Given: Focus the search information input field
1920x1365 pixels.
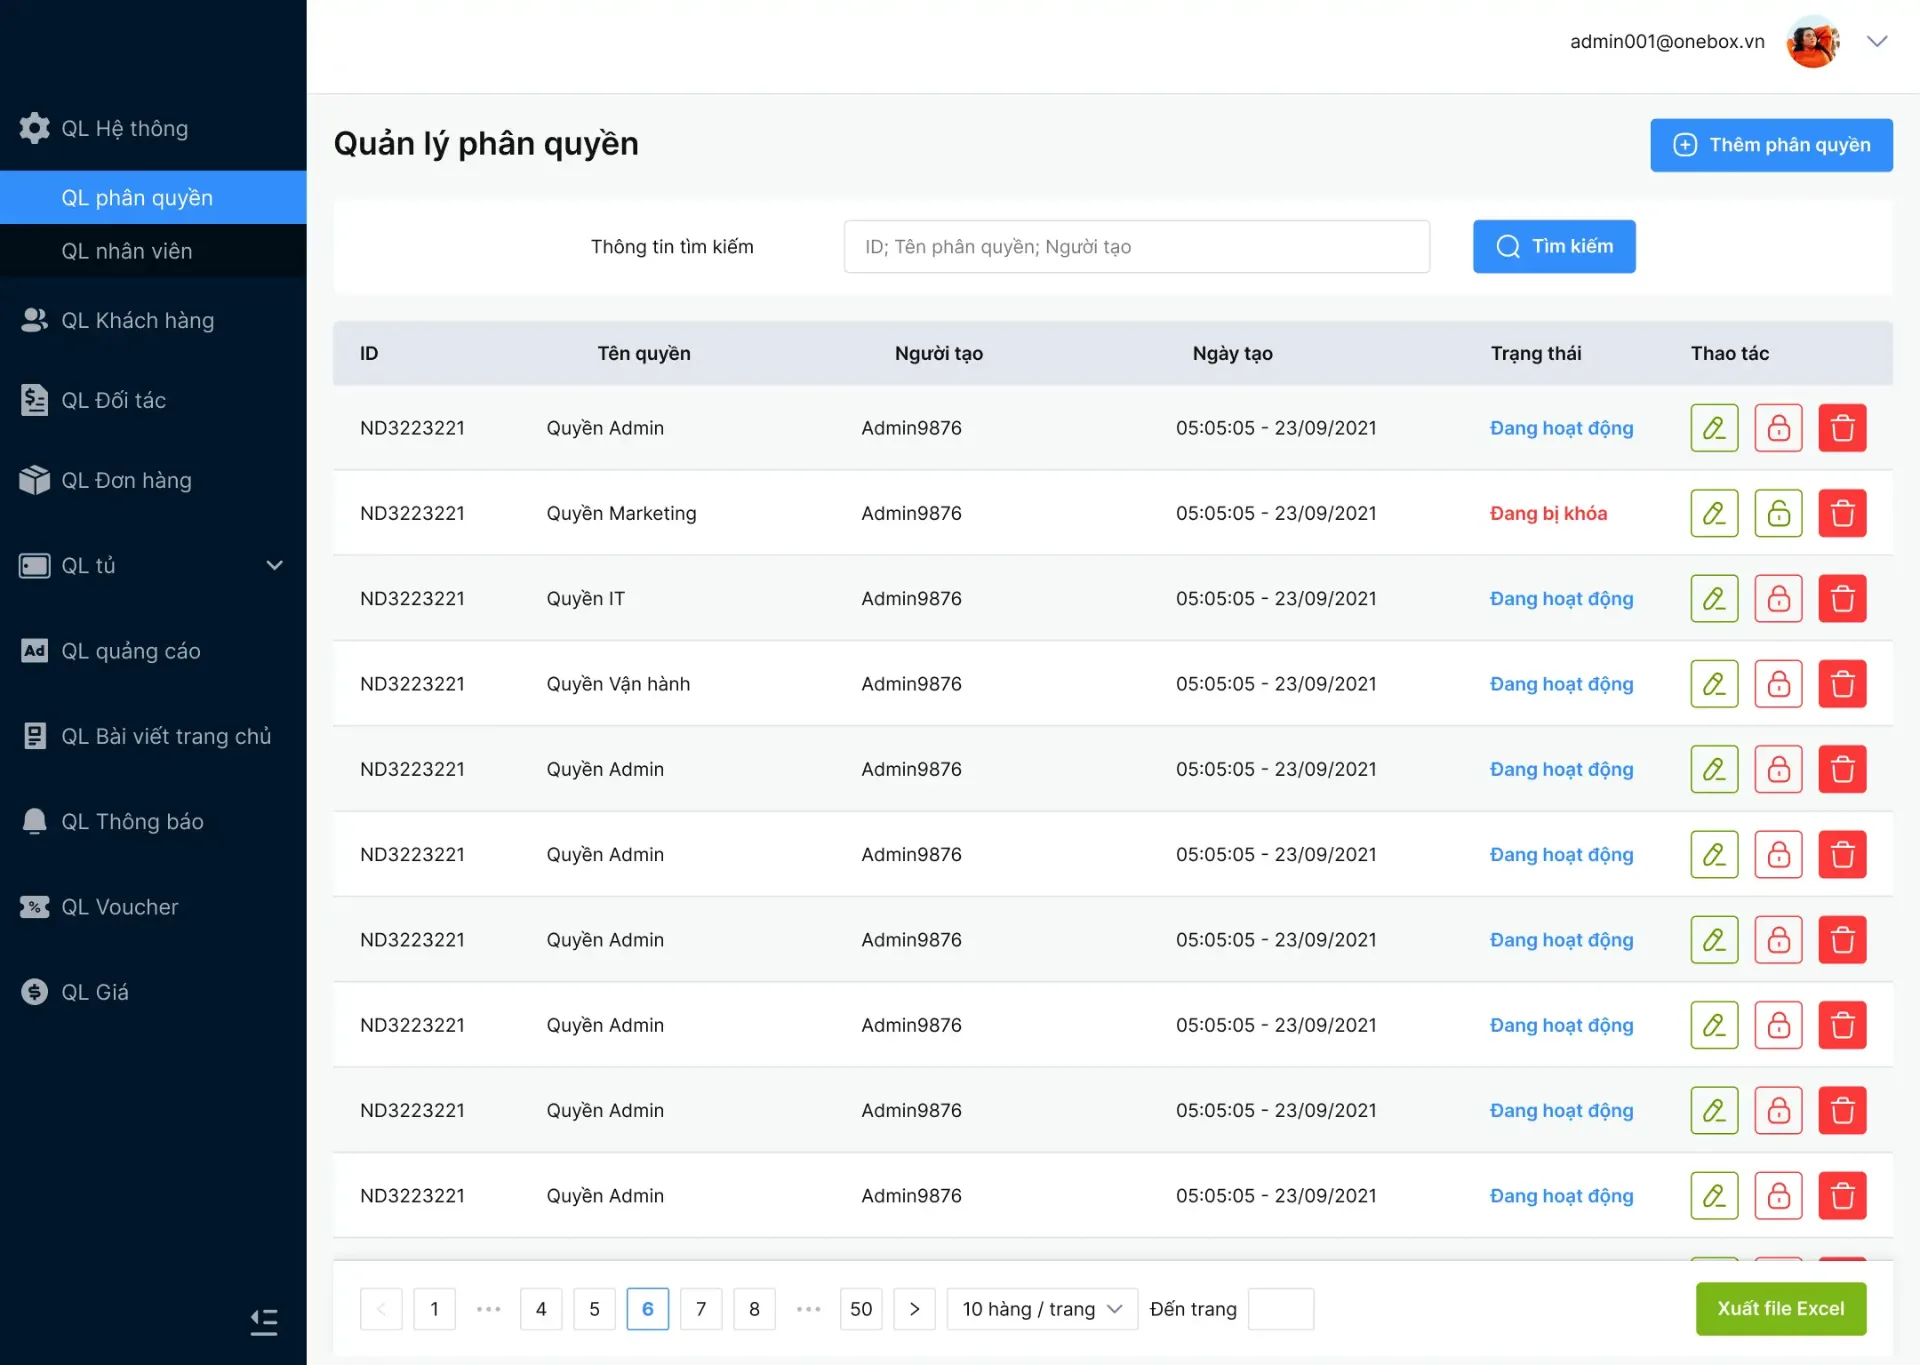Looking at the screenshot, I should (1136, 247).
